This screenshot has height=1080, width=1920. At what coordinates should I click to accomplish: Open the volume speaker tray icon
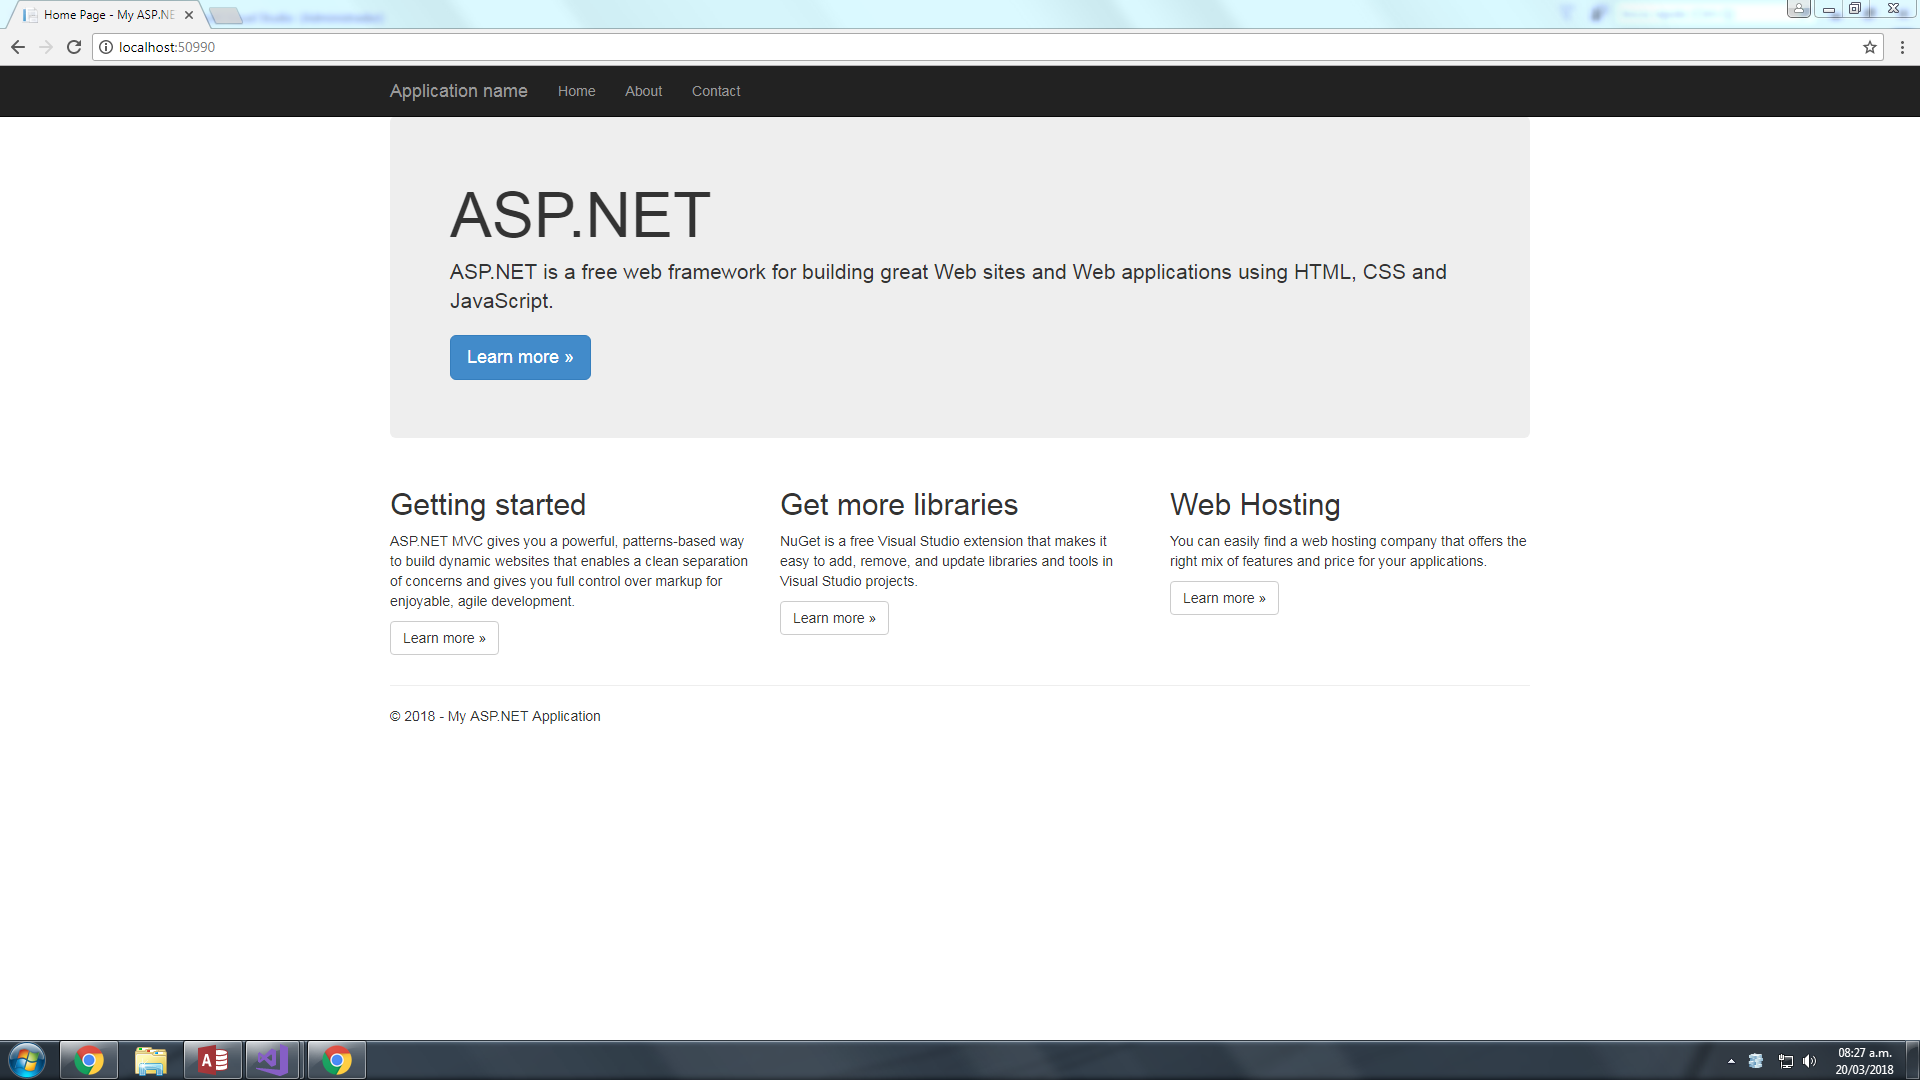tap(1809, 1061)
